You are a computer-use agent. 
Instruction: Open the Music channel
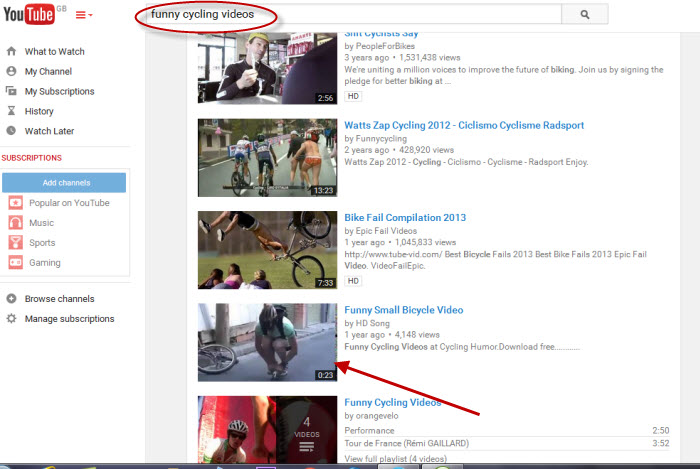click(x=42, y=223)
